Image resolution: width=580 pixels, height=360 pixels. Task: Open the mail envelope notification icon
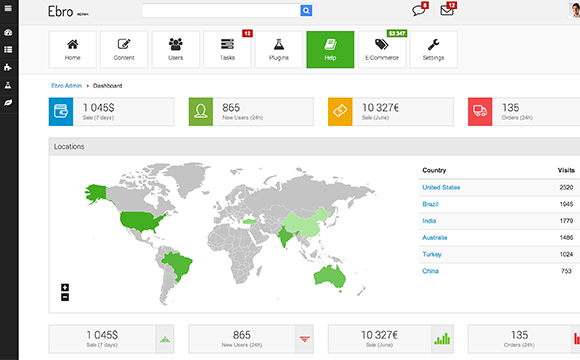coord(447,10)
